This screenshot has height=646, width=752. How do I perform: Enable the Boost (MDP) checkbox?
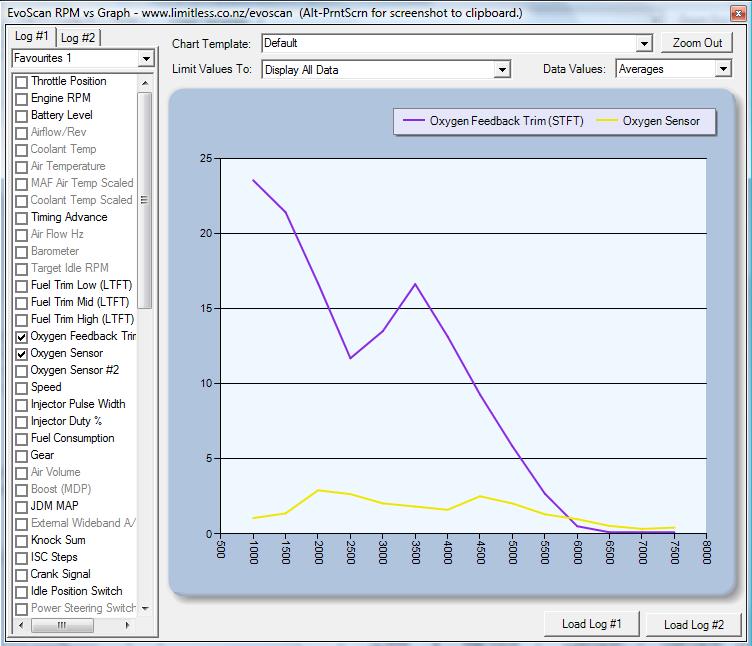21,490
